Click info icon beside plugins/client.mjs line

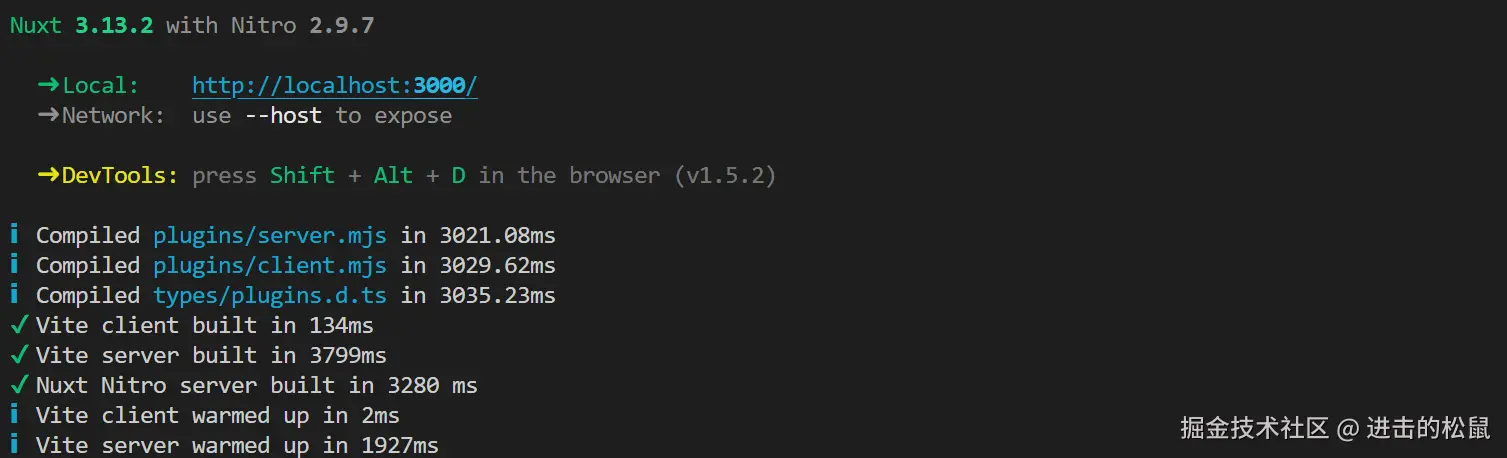(14, 266)
